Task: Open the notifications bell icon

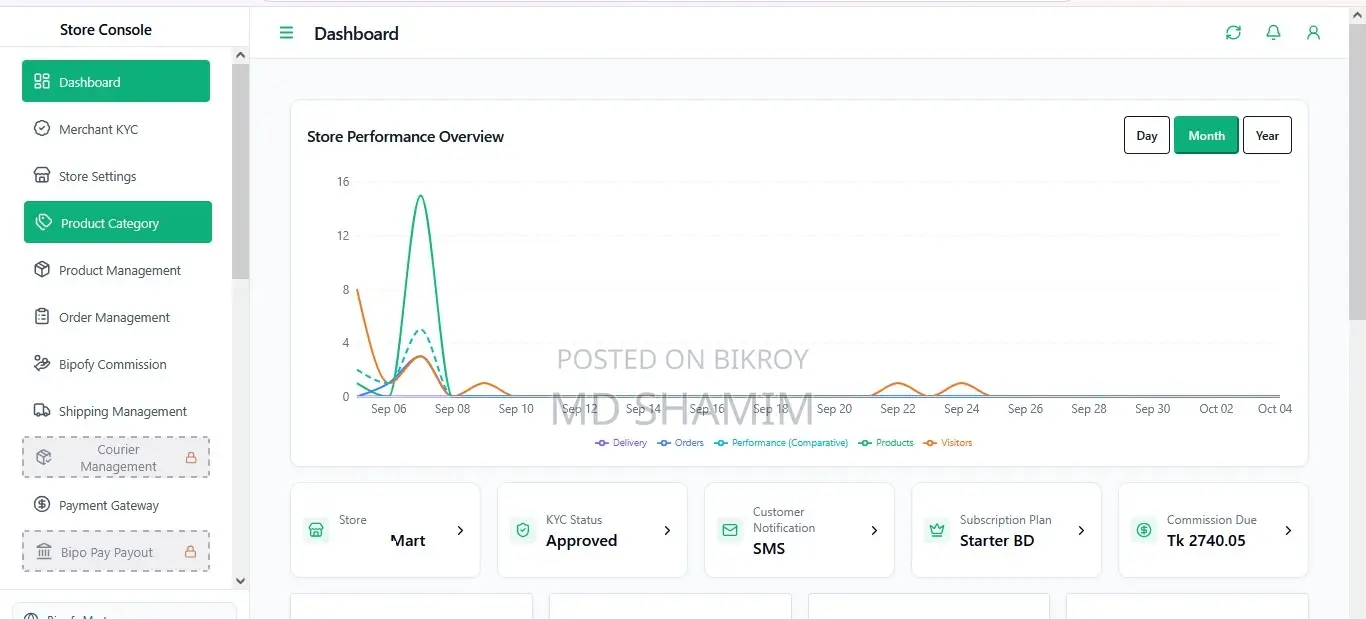Action: (1273, 33)
